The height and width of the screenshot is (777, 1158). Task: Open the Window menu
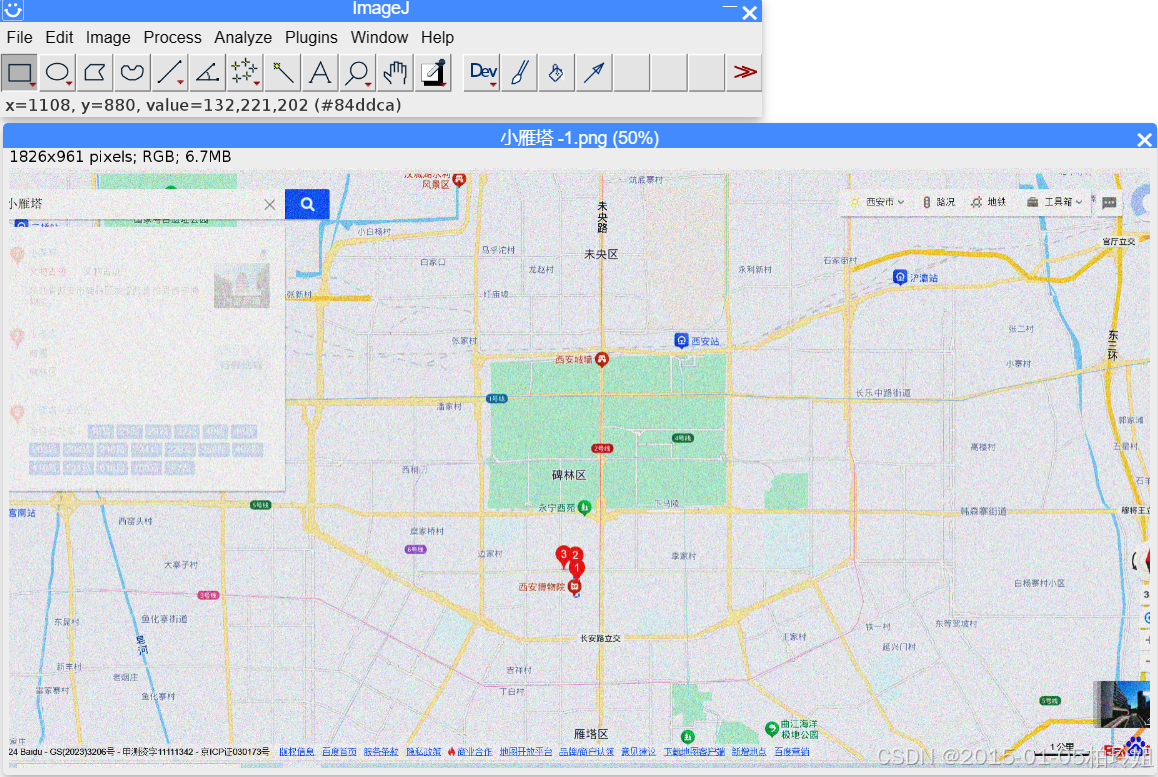tap(379, 37)
